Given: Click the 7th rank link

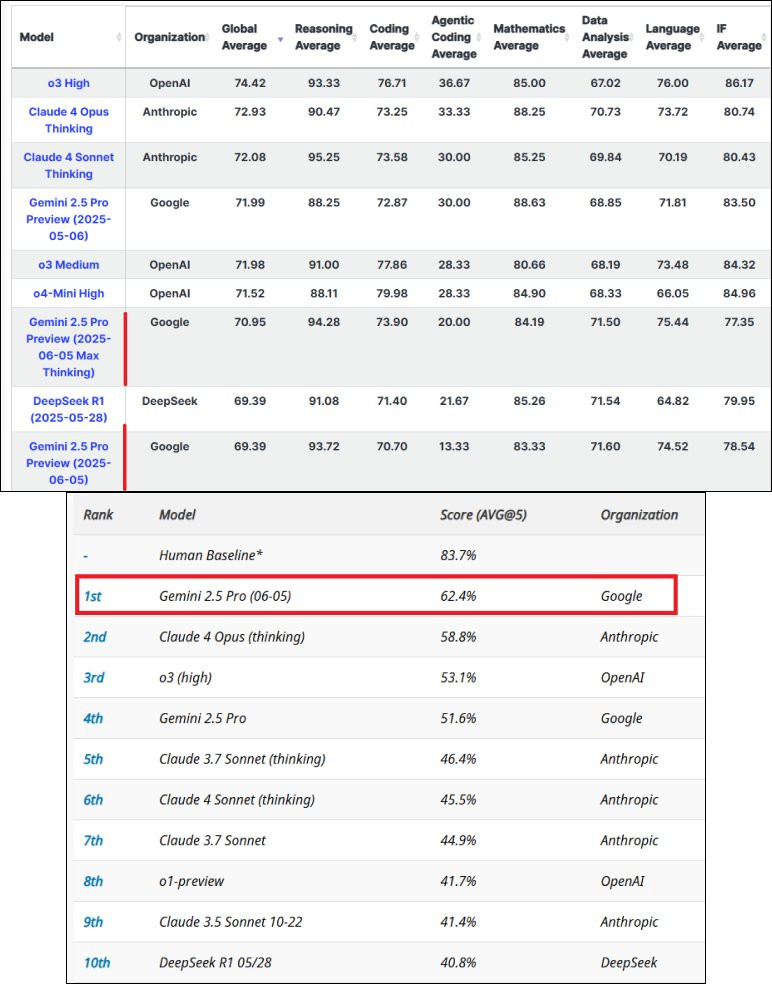Looking at the screenshot, I should coord(93,841).
